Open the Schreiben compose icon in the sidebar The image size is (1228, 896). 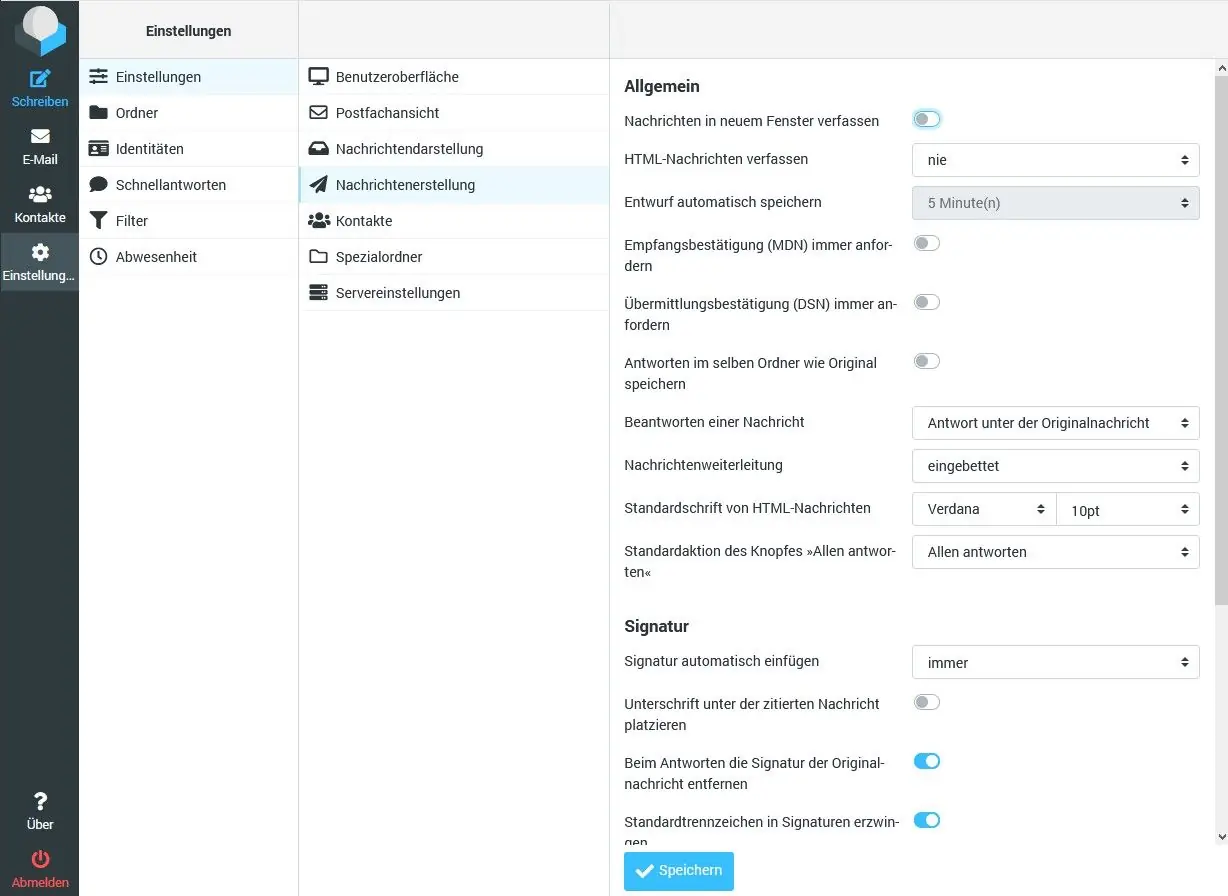(39, 80)
